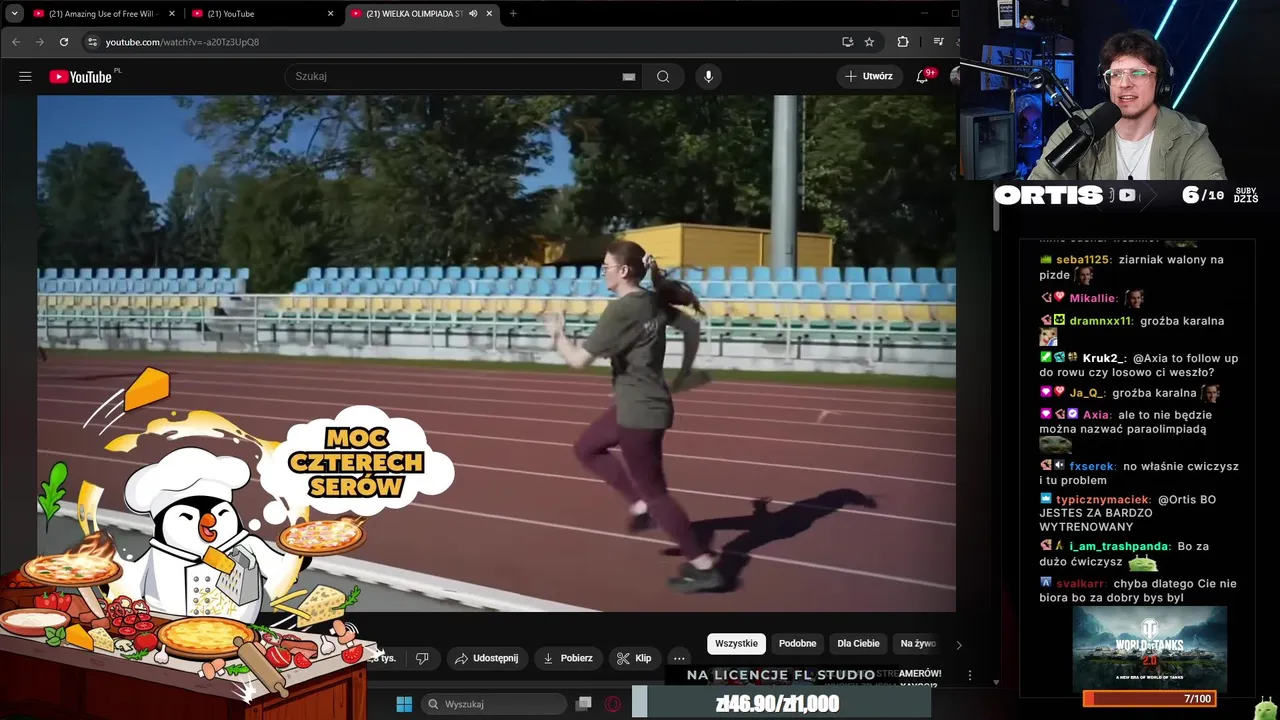Viewport: 1280px width, 720px height.
Task: Go back in the browser
Action: pyautogui.click(x=15, y=42)
